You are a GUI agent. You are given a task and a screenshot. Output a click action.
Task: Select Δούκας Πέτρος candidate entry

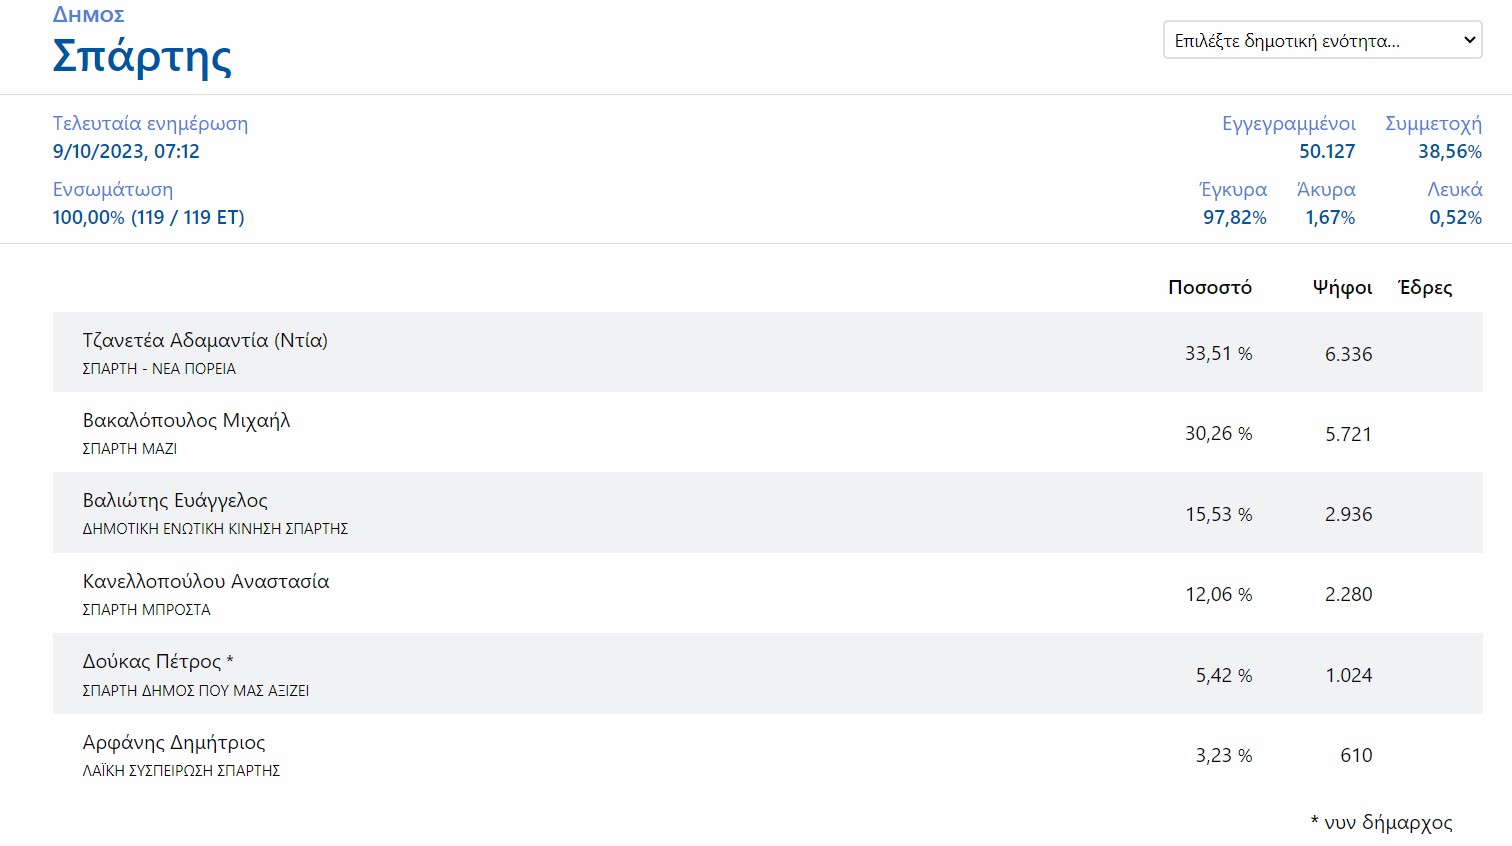pyautogui.click(x=767, y=674)
